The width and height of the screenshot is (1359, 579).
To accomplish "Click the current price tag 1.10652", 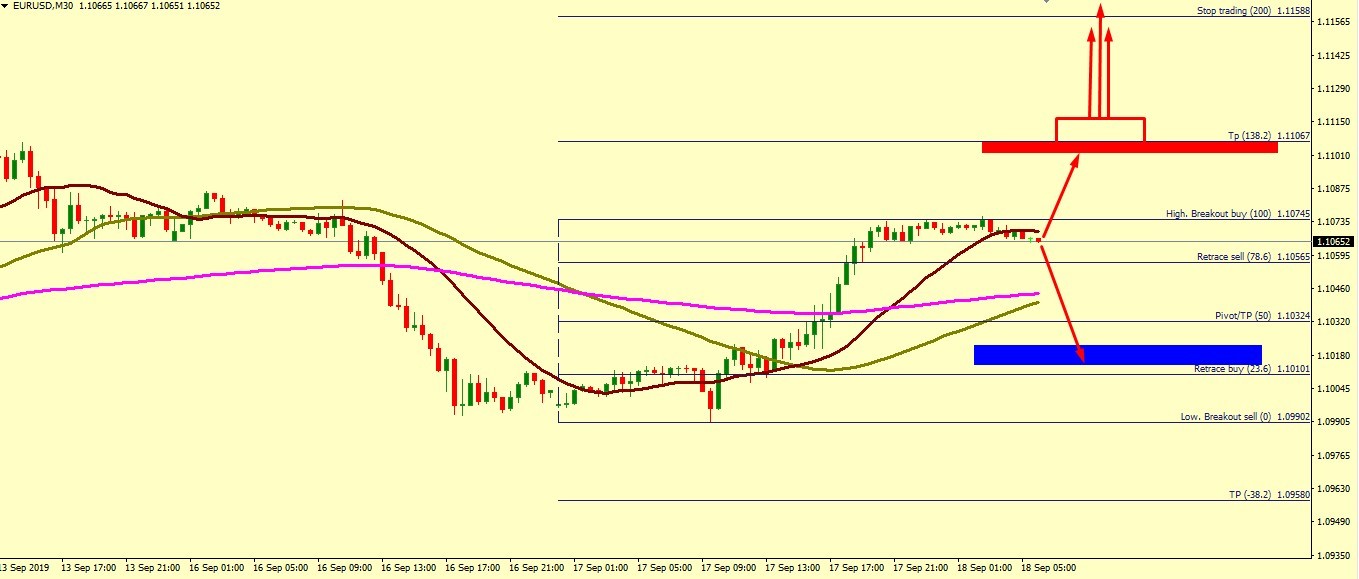I will [1334, 242].
